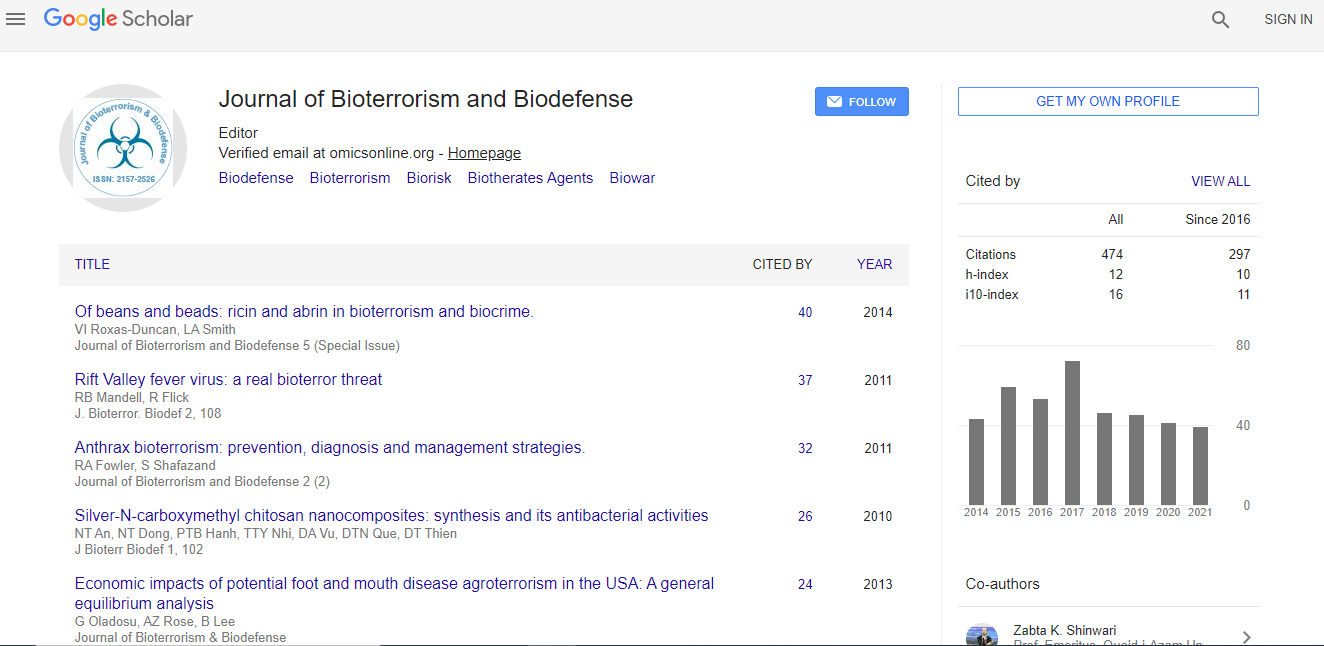Click Get My Own Profile button
The height and width of the screenshot is (646, 1324).
tap(1107, 102)
